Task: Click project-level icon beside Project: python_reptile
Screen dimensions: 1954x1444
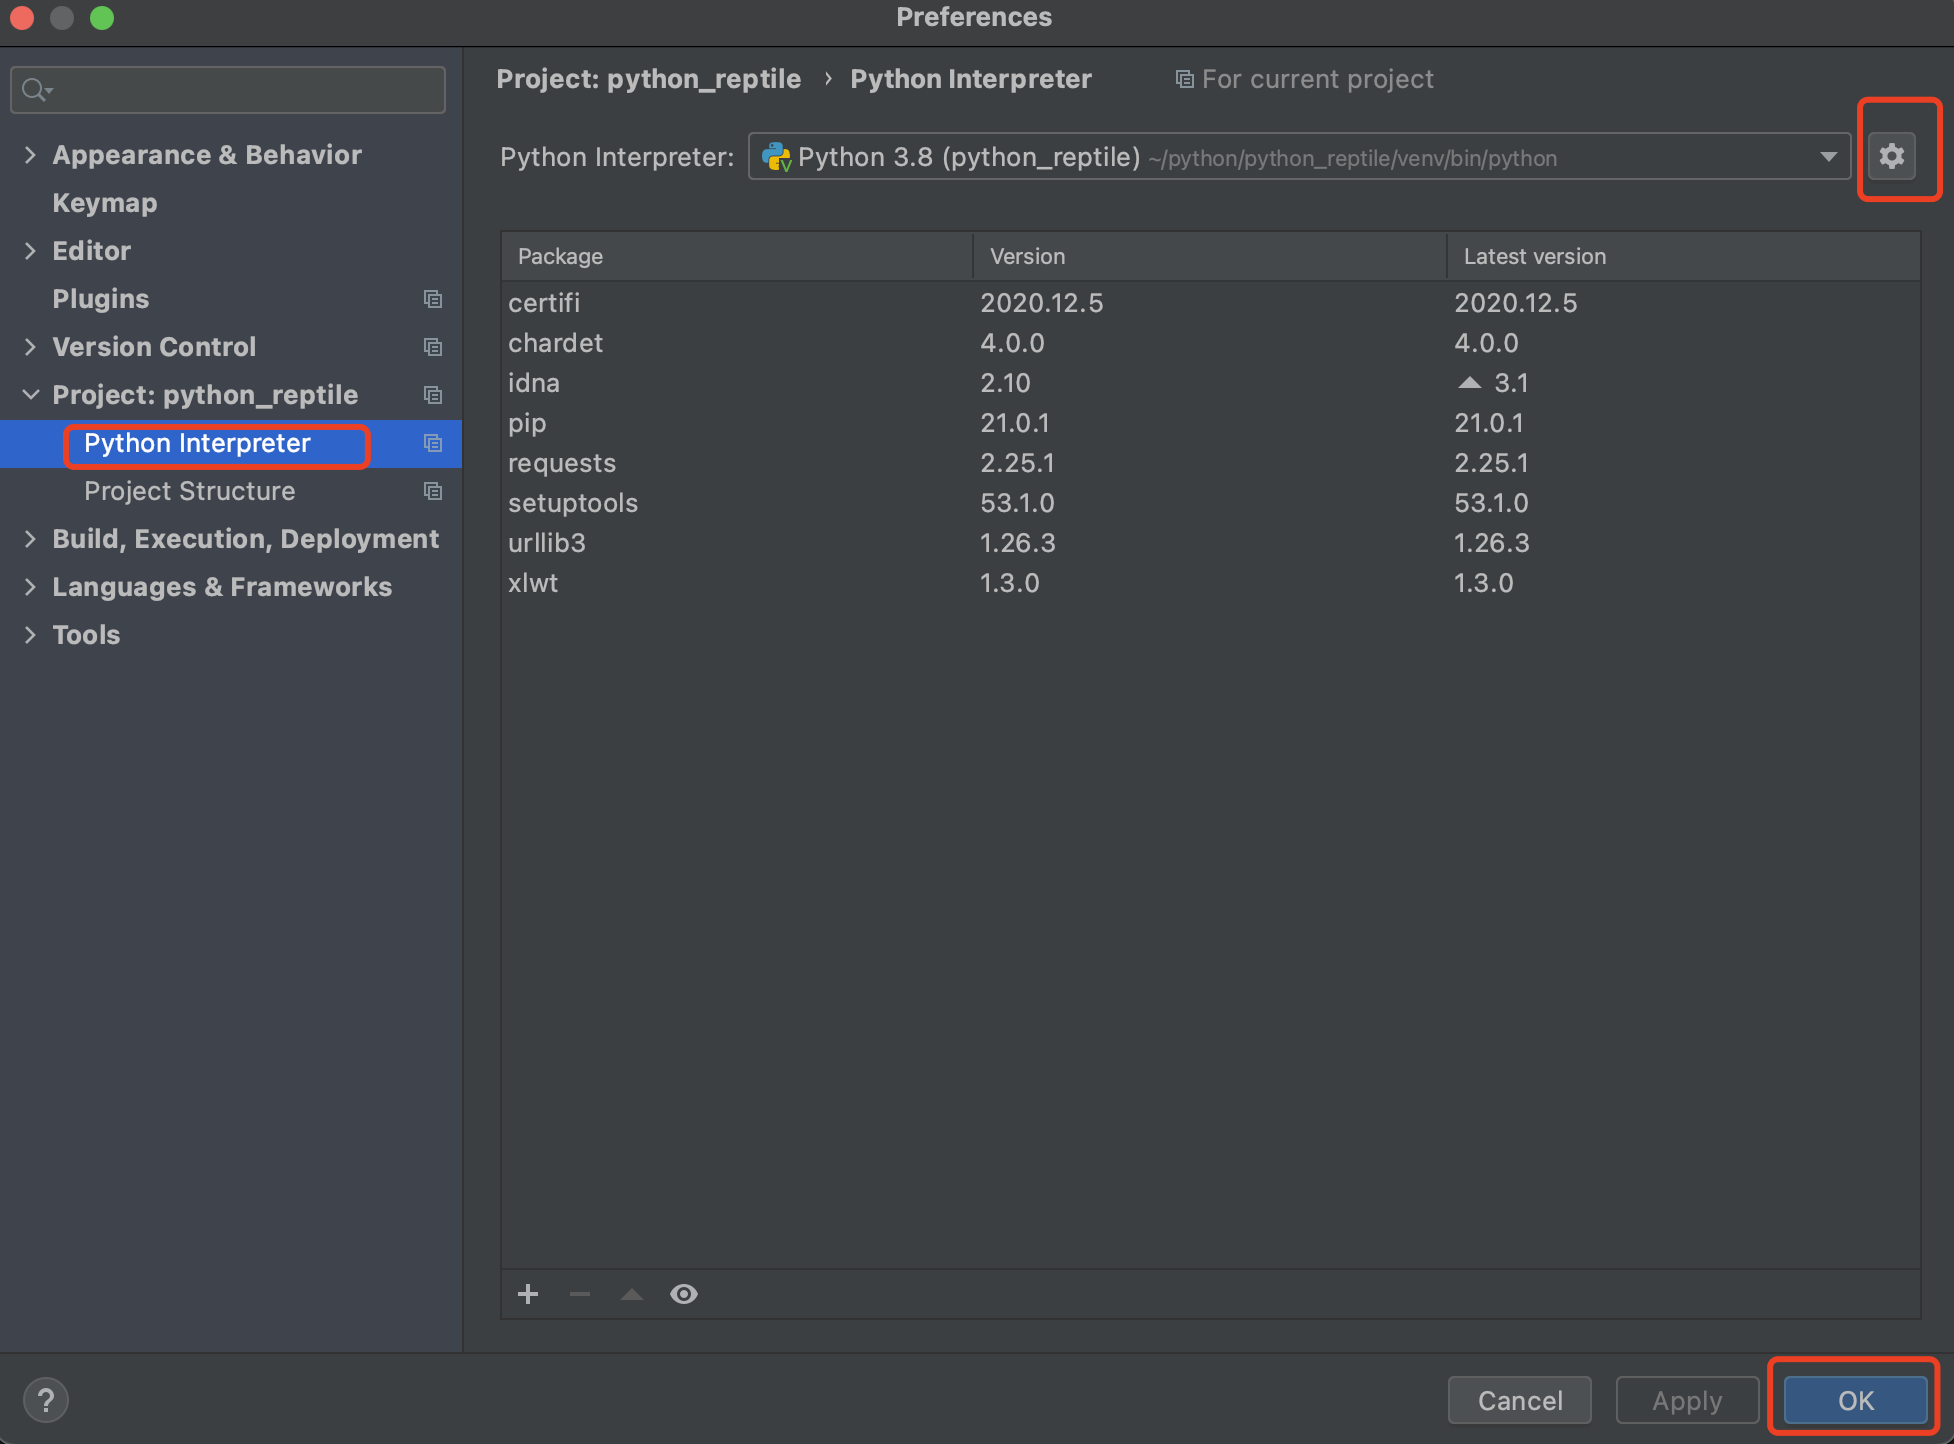Action: (x=433, y=395)
